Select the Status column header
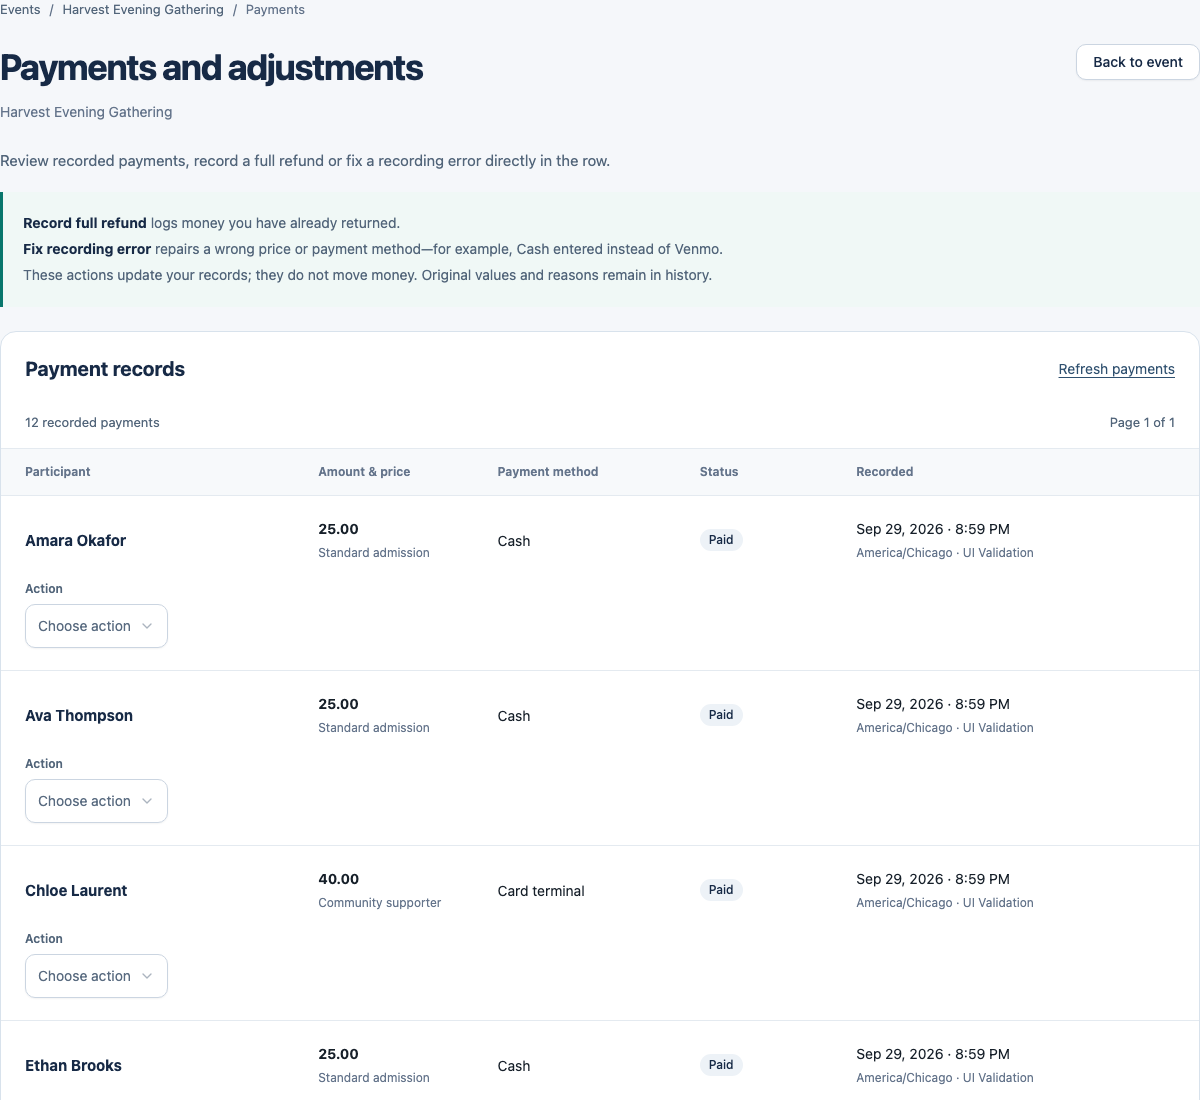1200x1100 pixels. 719,472
